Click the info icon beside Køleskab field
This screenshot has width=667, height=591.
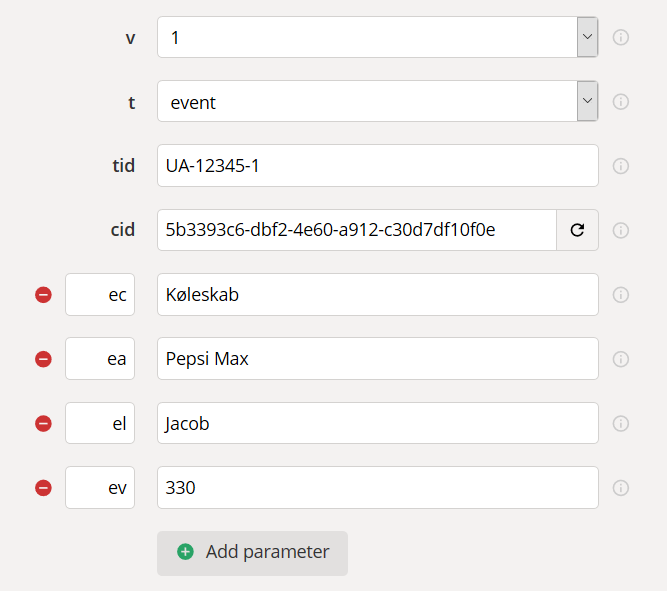[620, 295]
